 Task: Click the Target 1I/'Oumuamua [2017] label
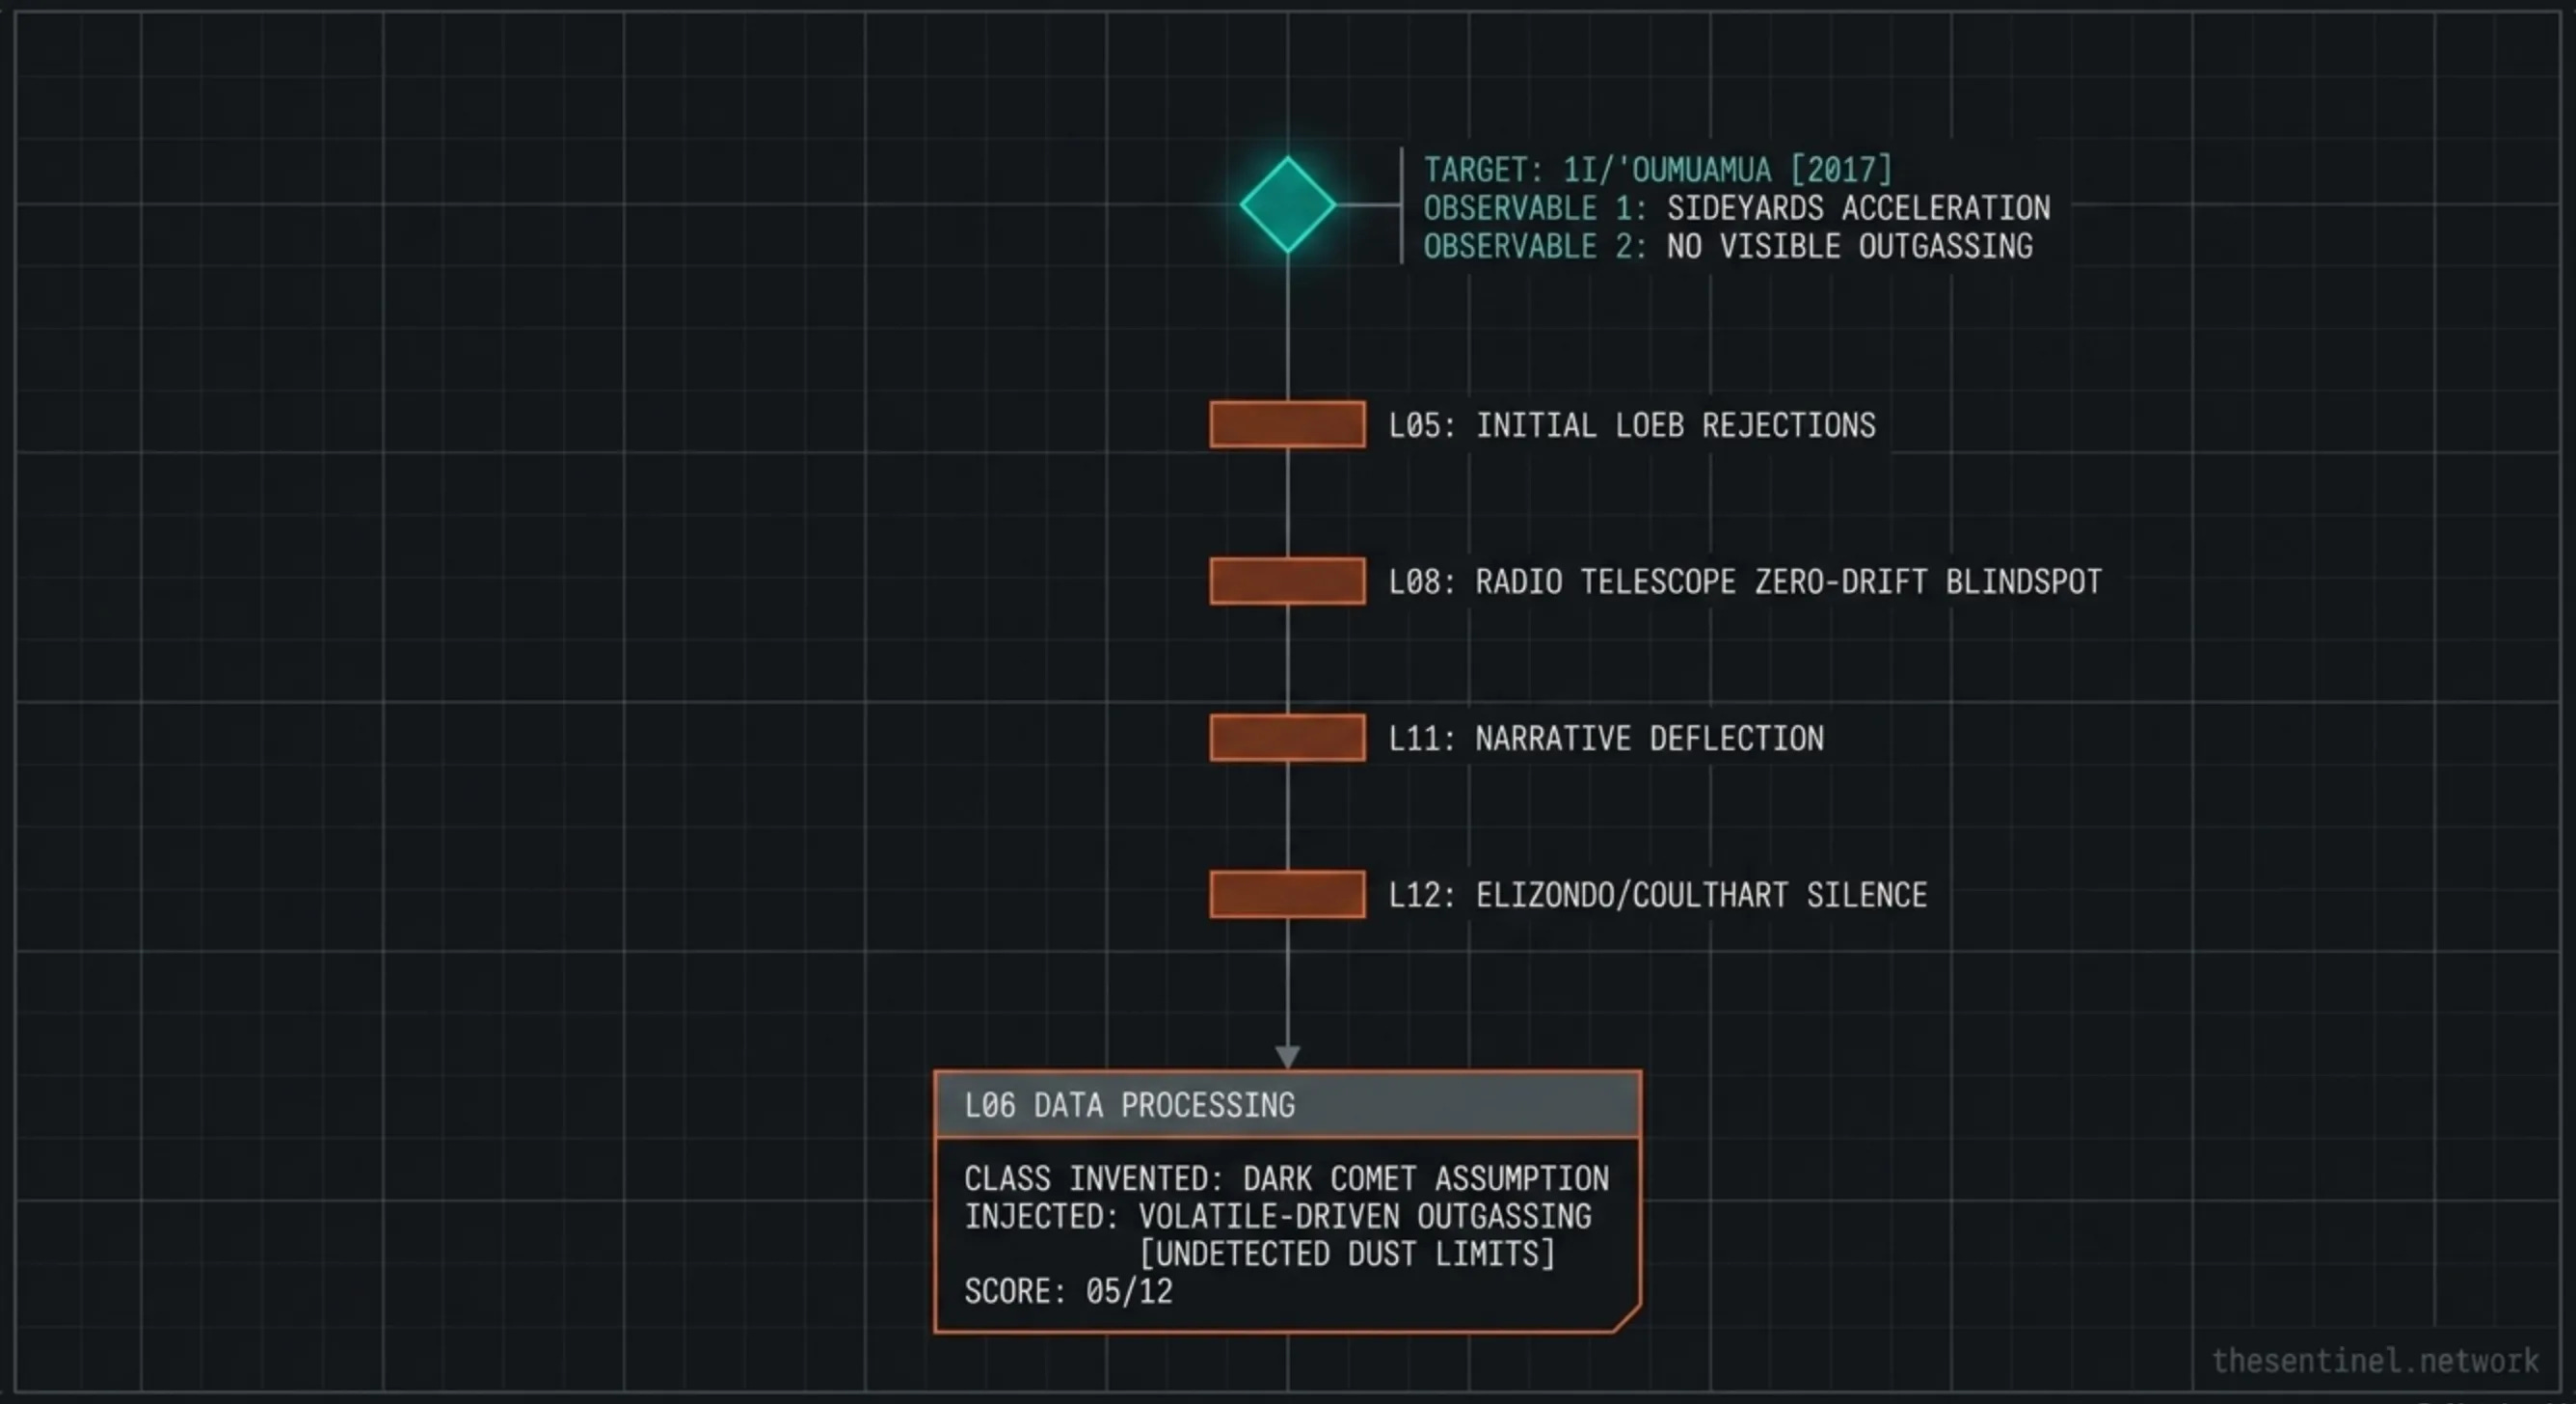pyautogui.click(x=1657, y=169)
